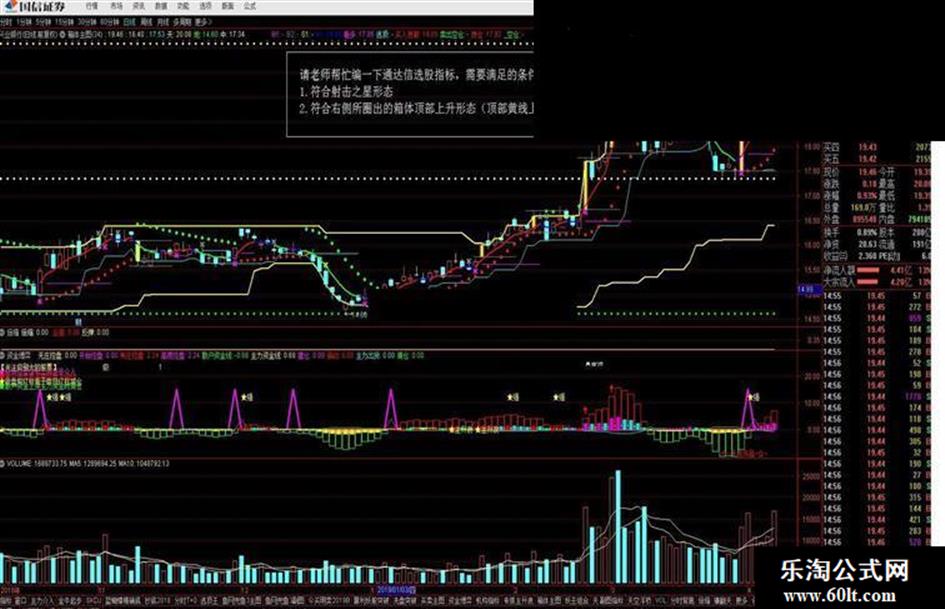Expand 更多 indicators at bottom right
This screenshot has height=609, width=945.
pos(741,601)
